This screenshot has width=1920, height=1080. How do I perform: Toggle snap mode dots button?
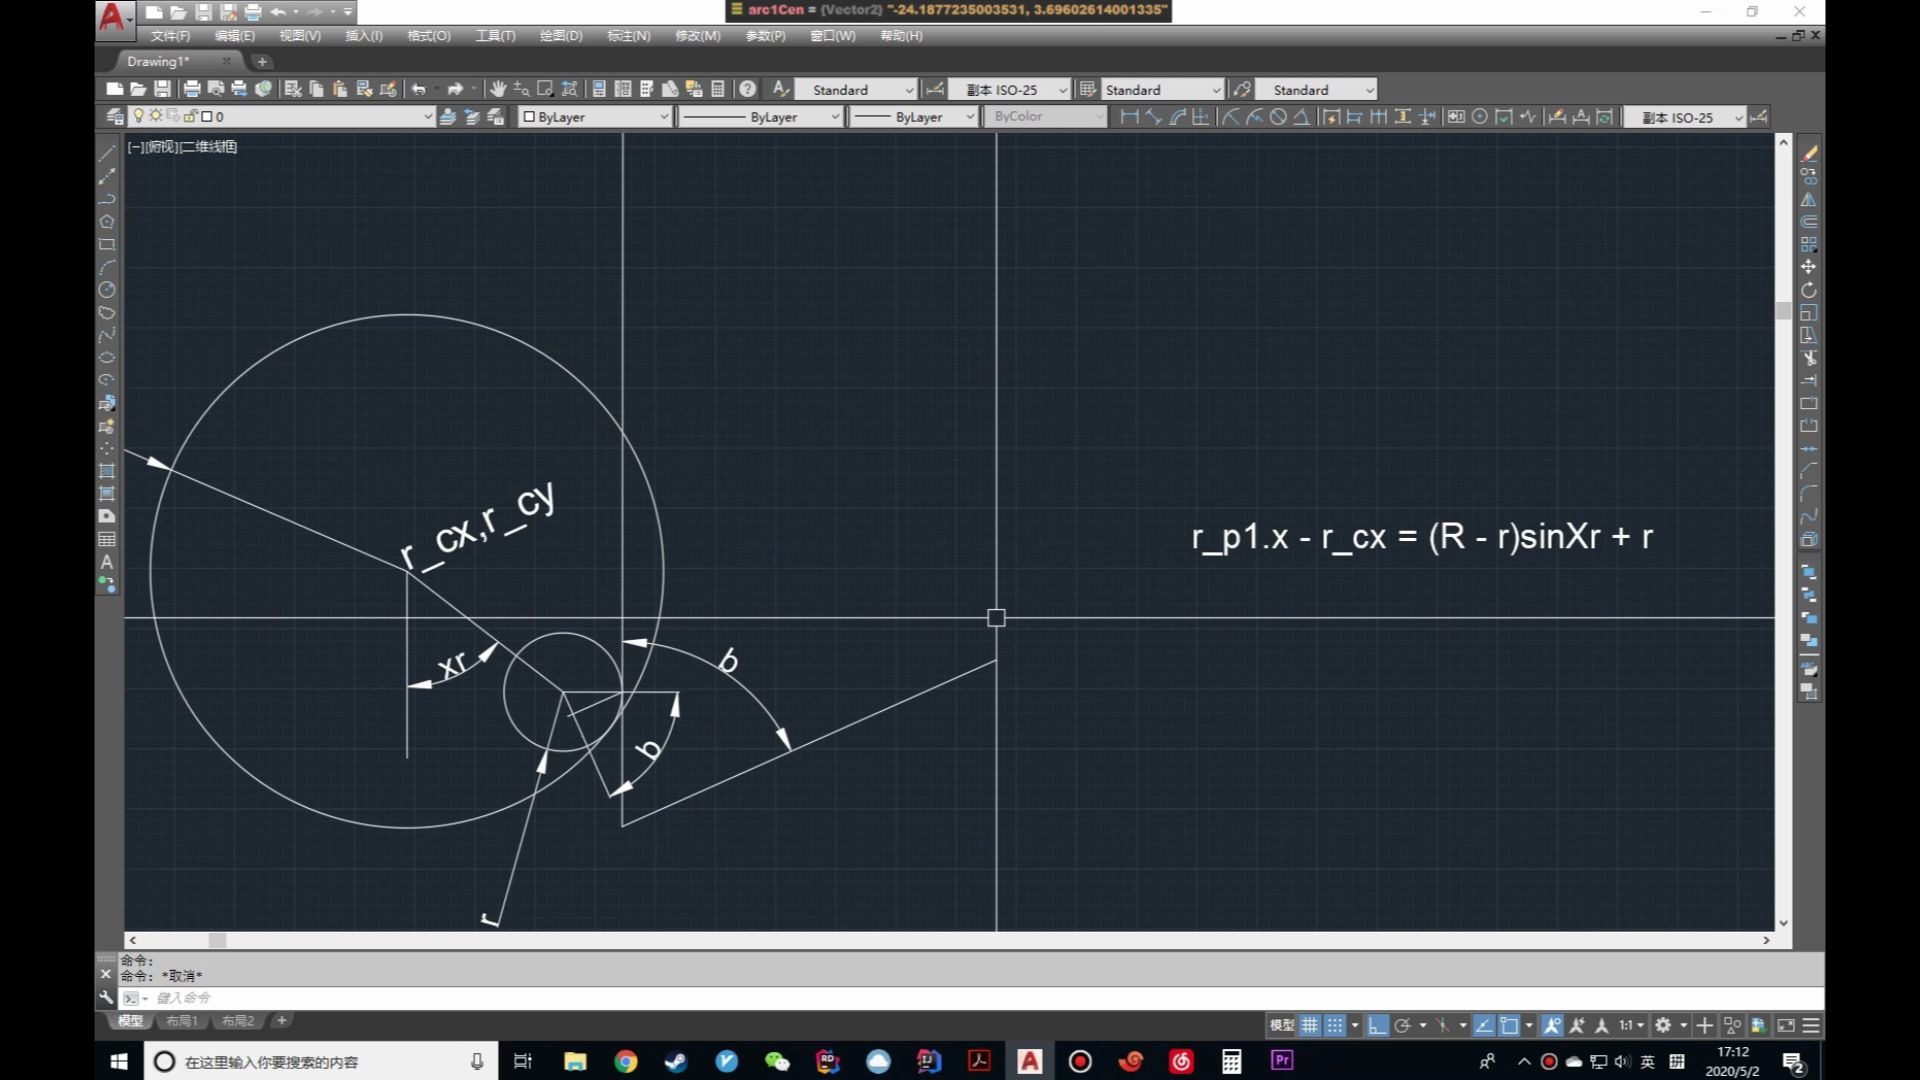pyautogui.click(x=1335, y=1026)
